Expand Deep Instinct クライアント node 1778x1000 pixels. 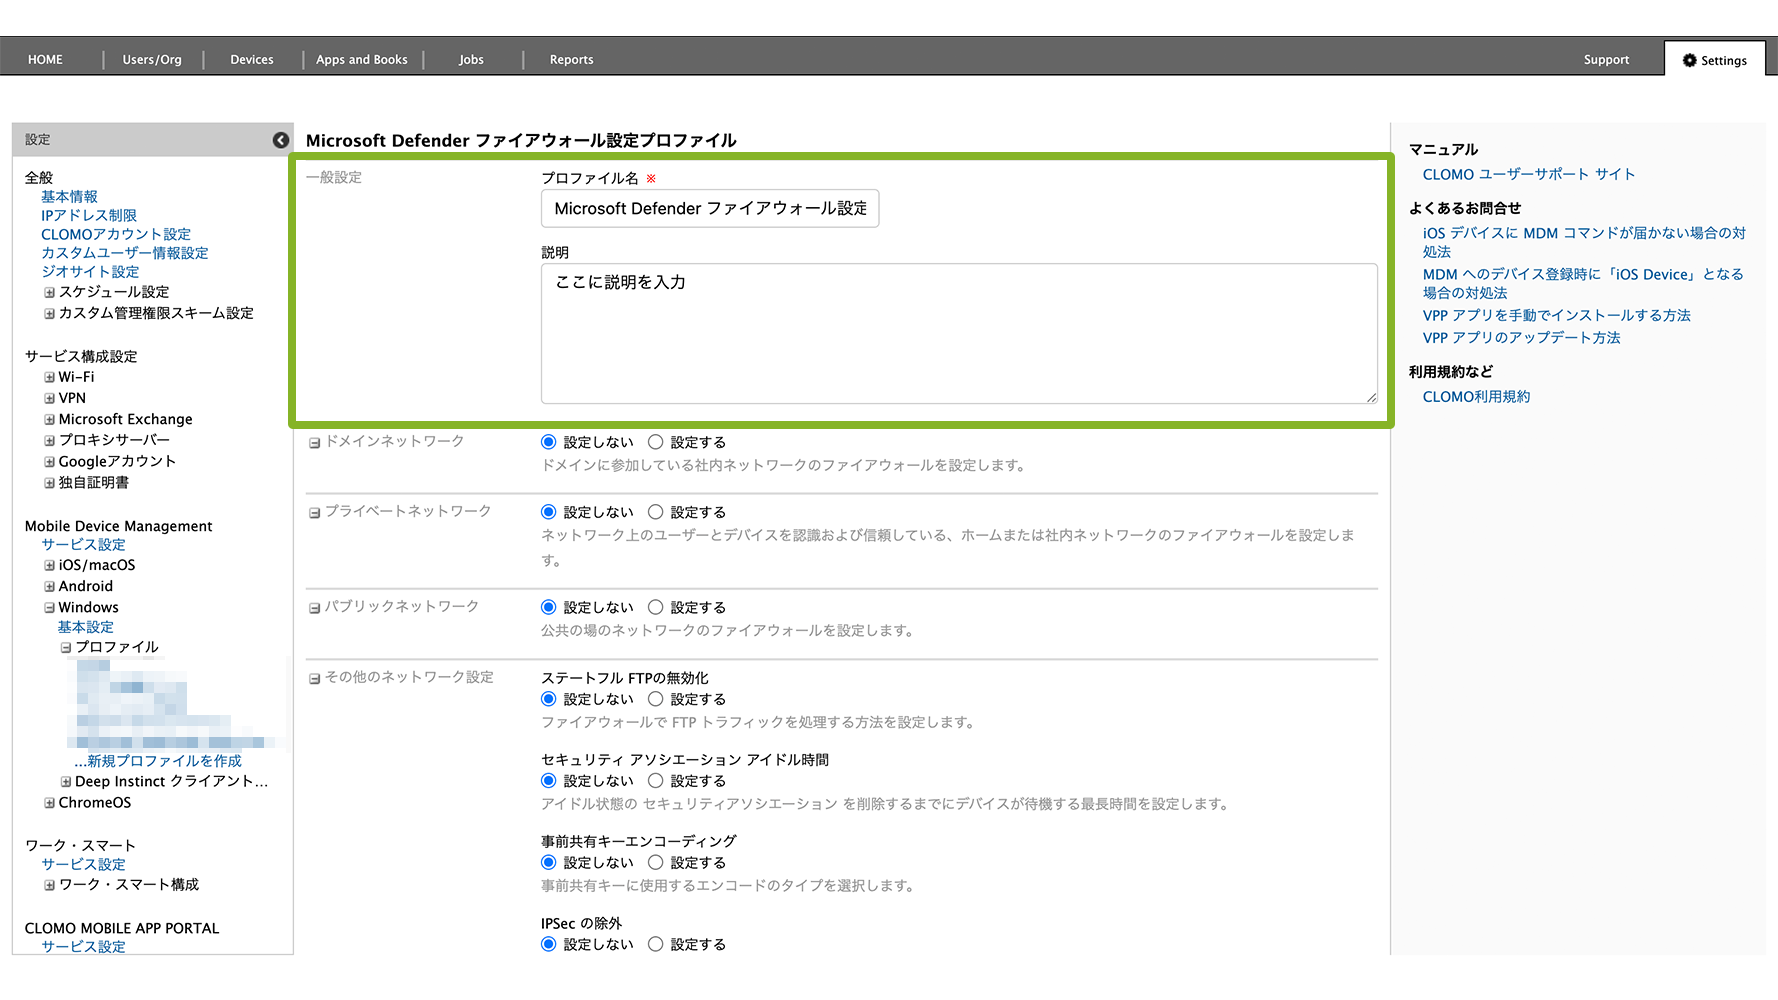point(66,782)
